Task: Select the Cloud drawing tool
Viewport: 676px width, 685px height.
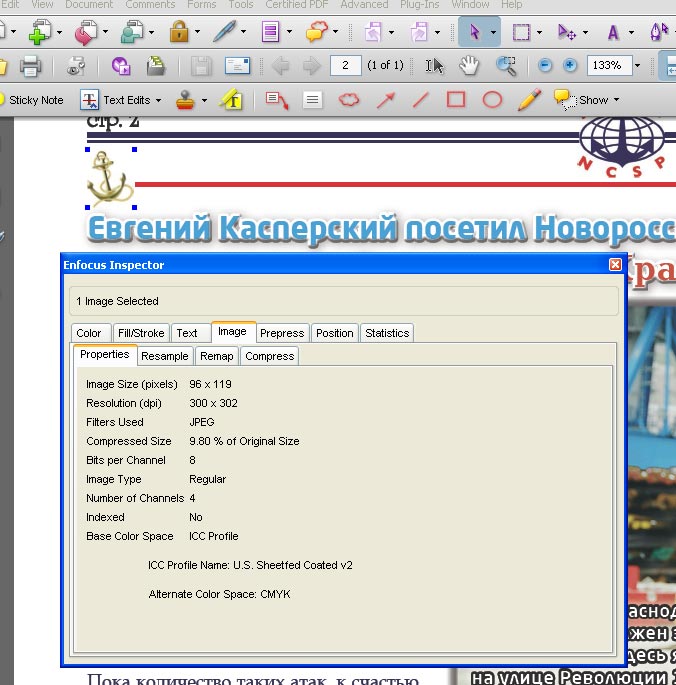Action: point(349,100)
